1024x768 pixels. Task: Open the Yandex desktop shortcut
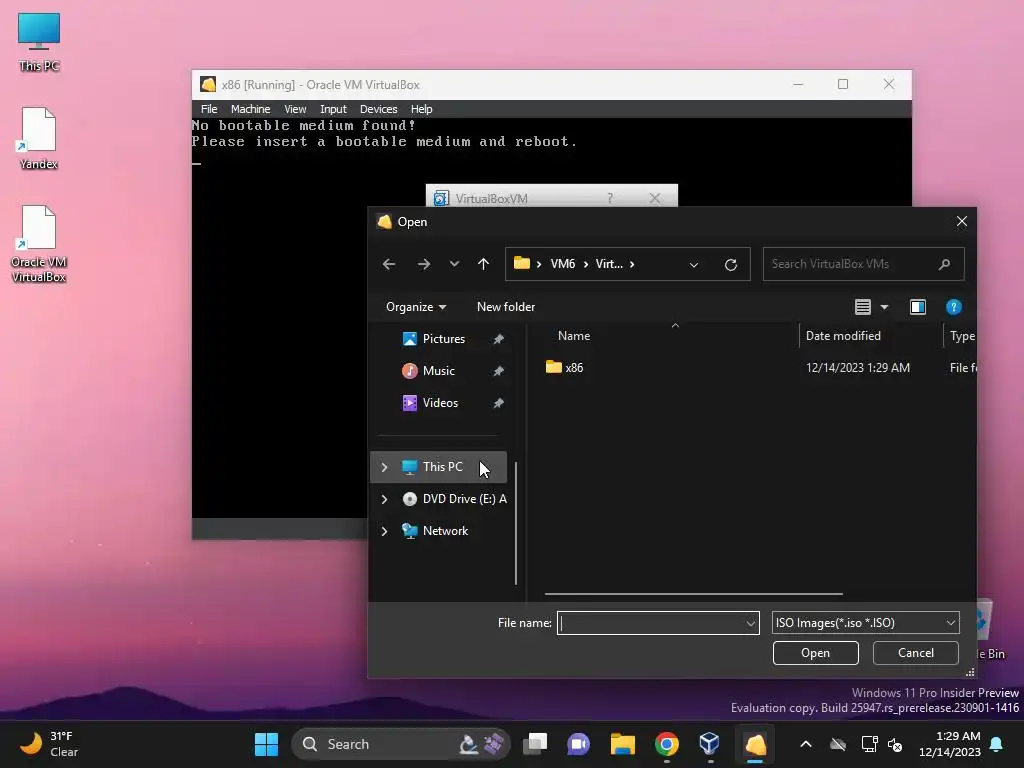[39, 138]
